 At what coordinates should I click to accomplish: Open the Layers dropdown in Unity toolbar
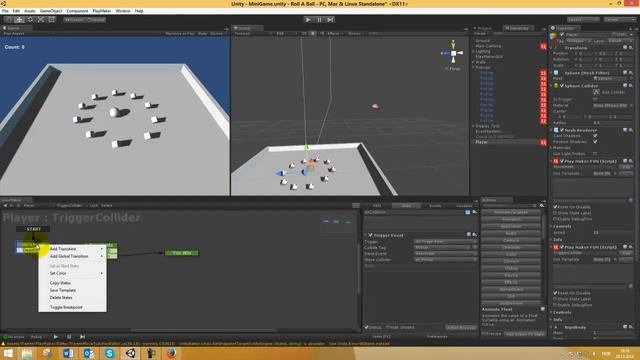583,20
